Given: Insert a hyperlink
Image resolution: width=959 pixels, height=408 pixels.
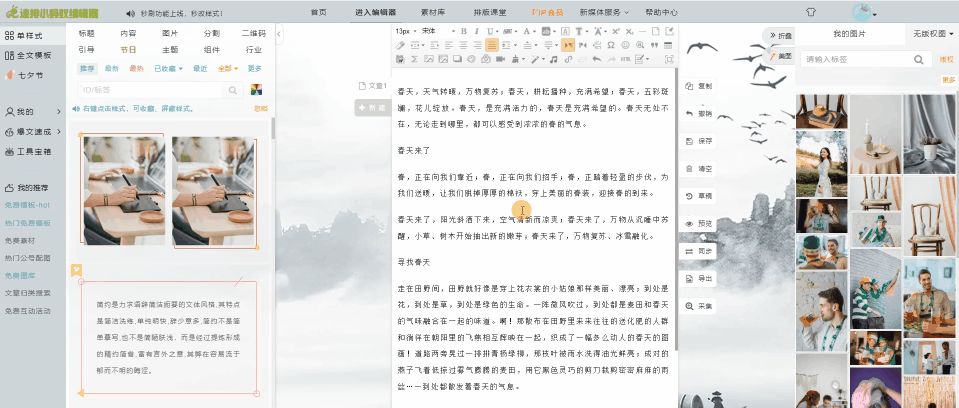Looking at the screenshot, I should tap(568, 59).
